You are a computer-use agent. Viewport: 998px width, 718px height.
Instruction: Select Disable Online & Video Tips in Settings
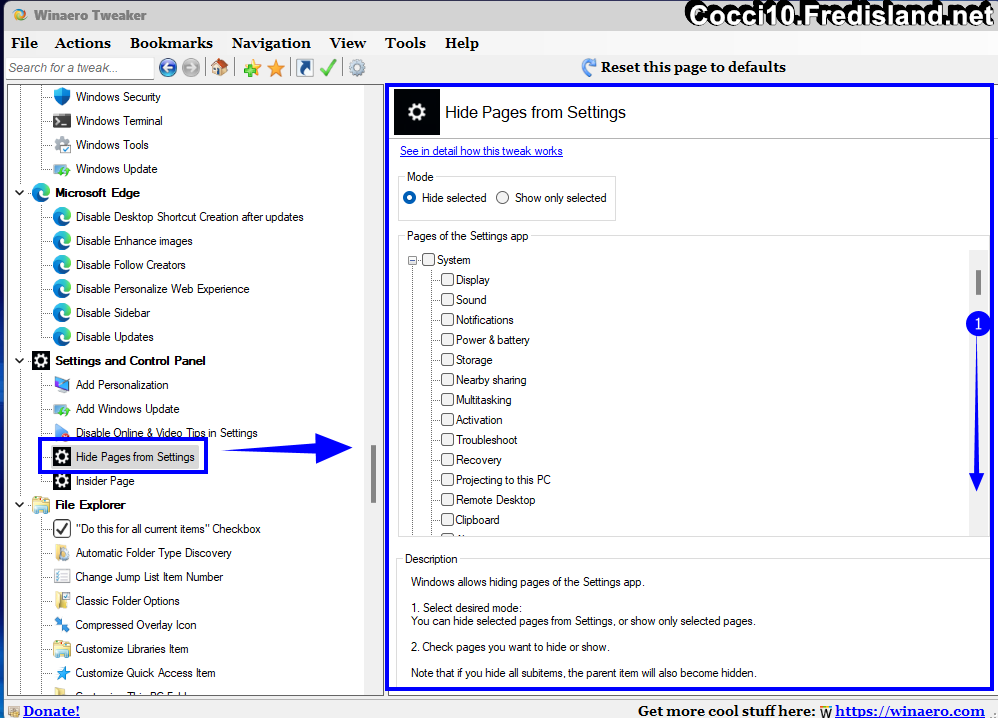point(167,433)
